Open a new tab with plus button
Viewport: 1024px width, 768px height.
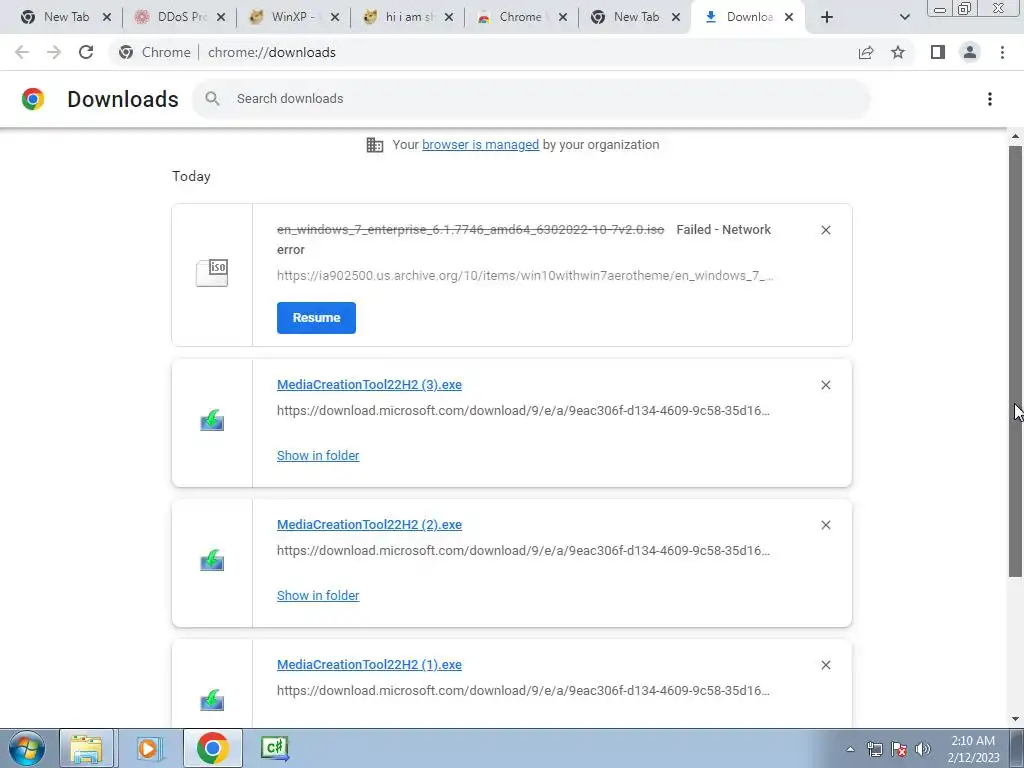coord(827,17)
